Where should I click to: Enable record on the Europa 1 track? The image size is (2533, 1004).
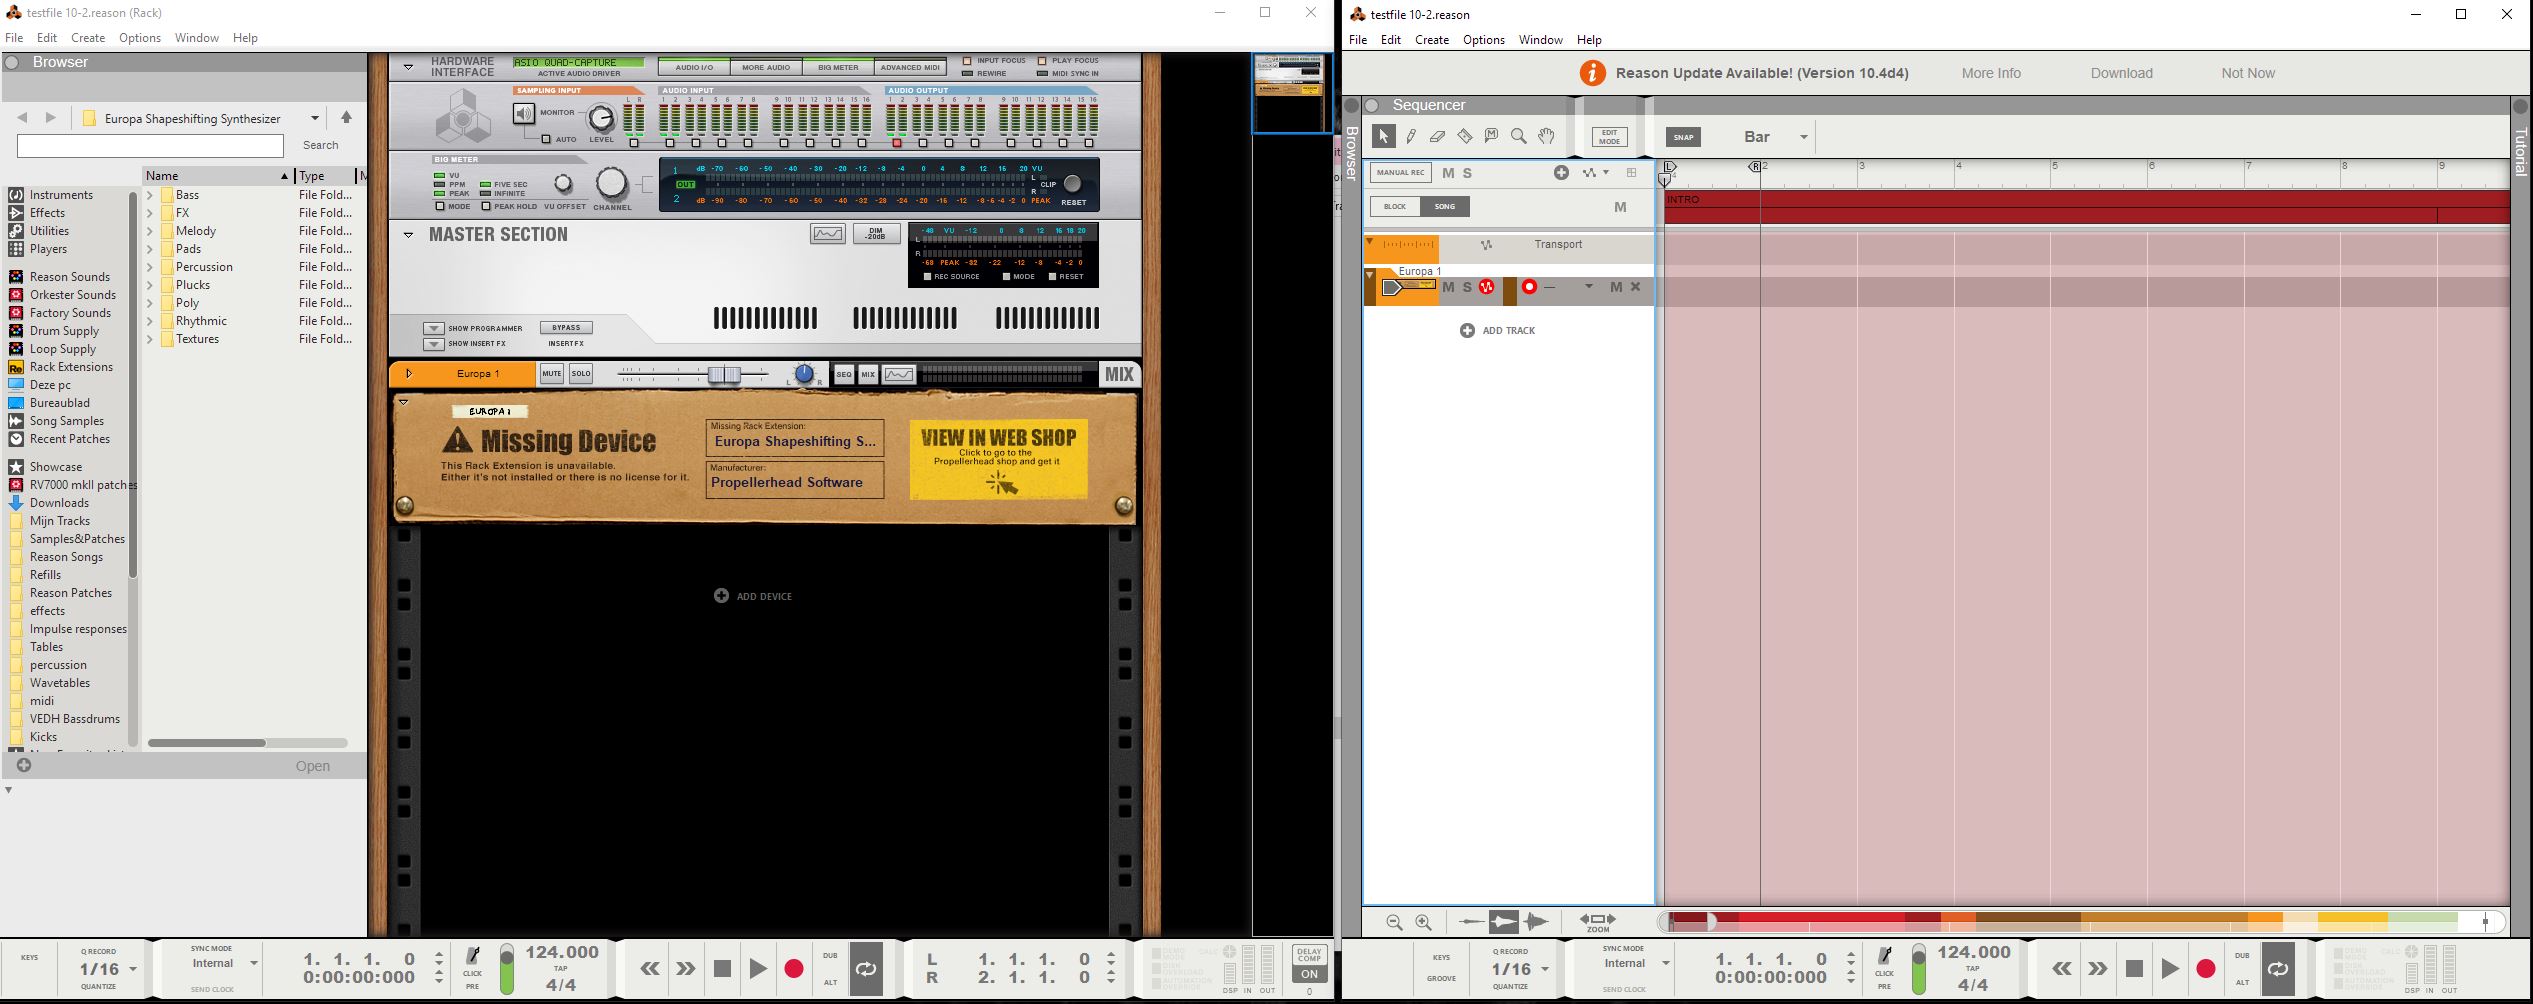[1529, 287]
